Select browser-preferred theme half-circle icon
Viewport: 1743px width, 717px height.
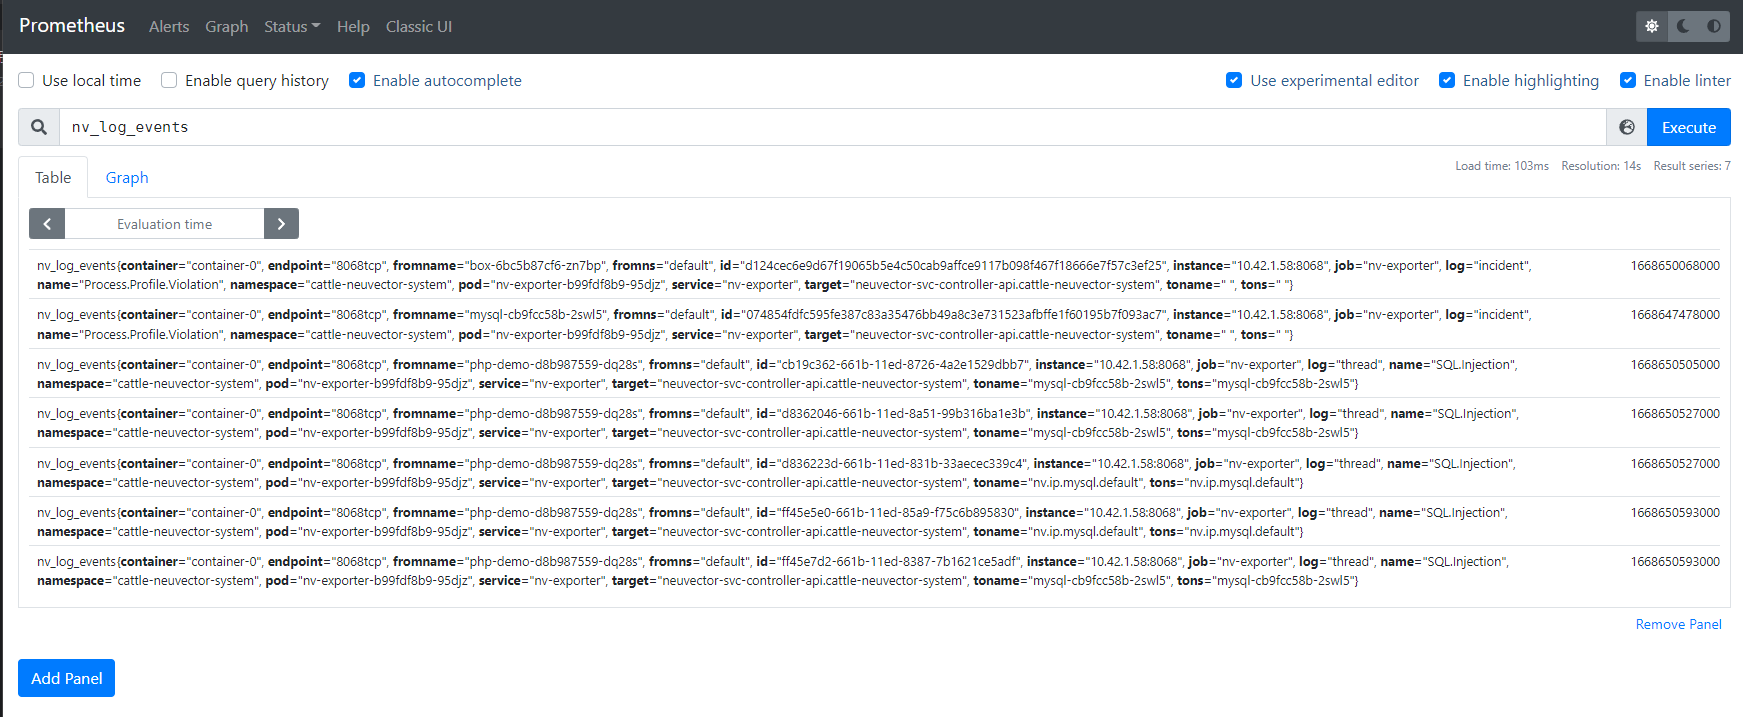(1714, 26)
